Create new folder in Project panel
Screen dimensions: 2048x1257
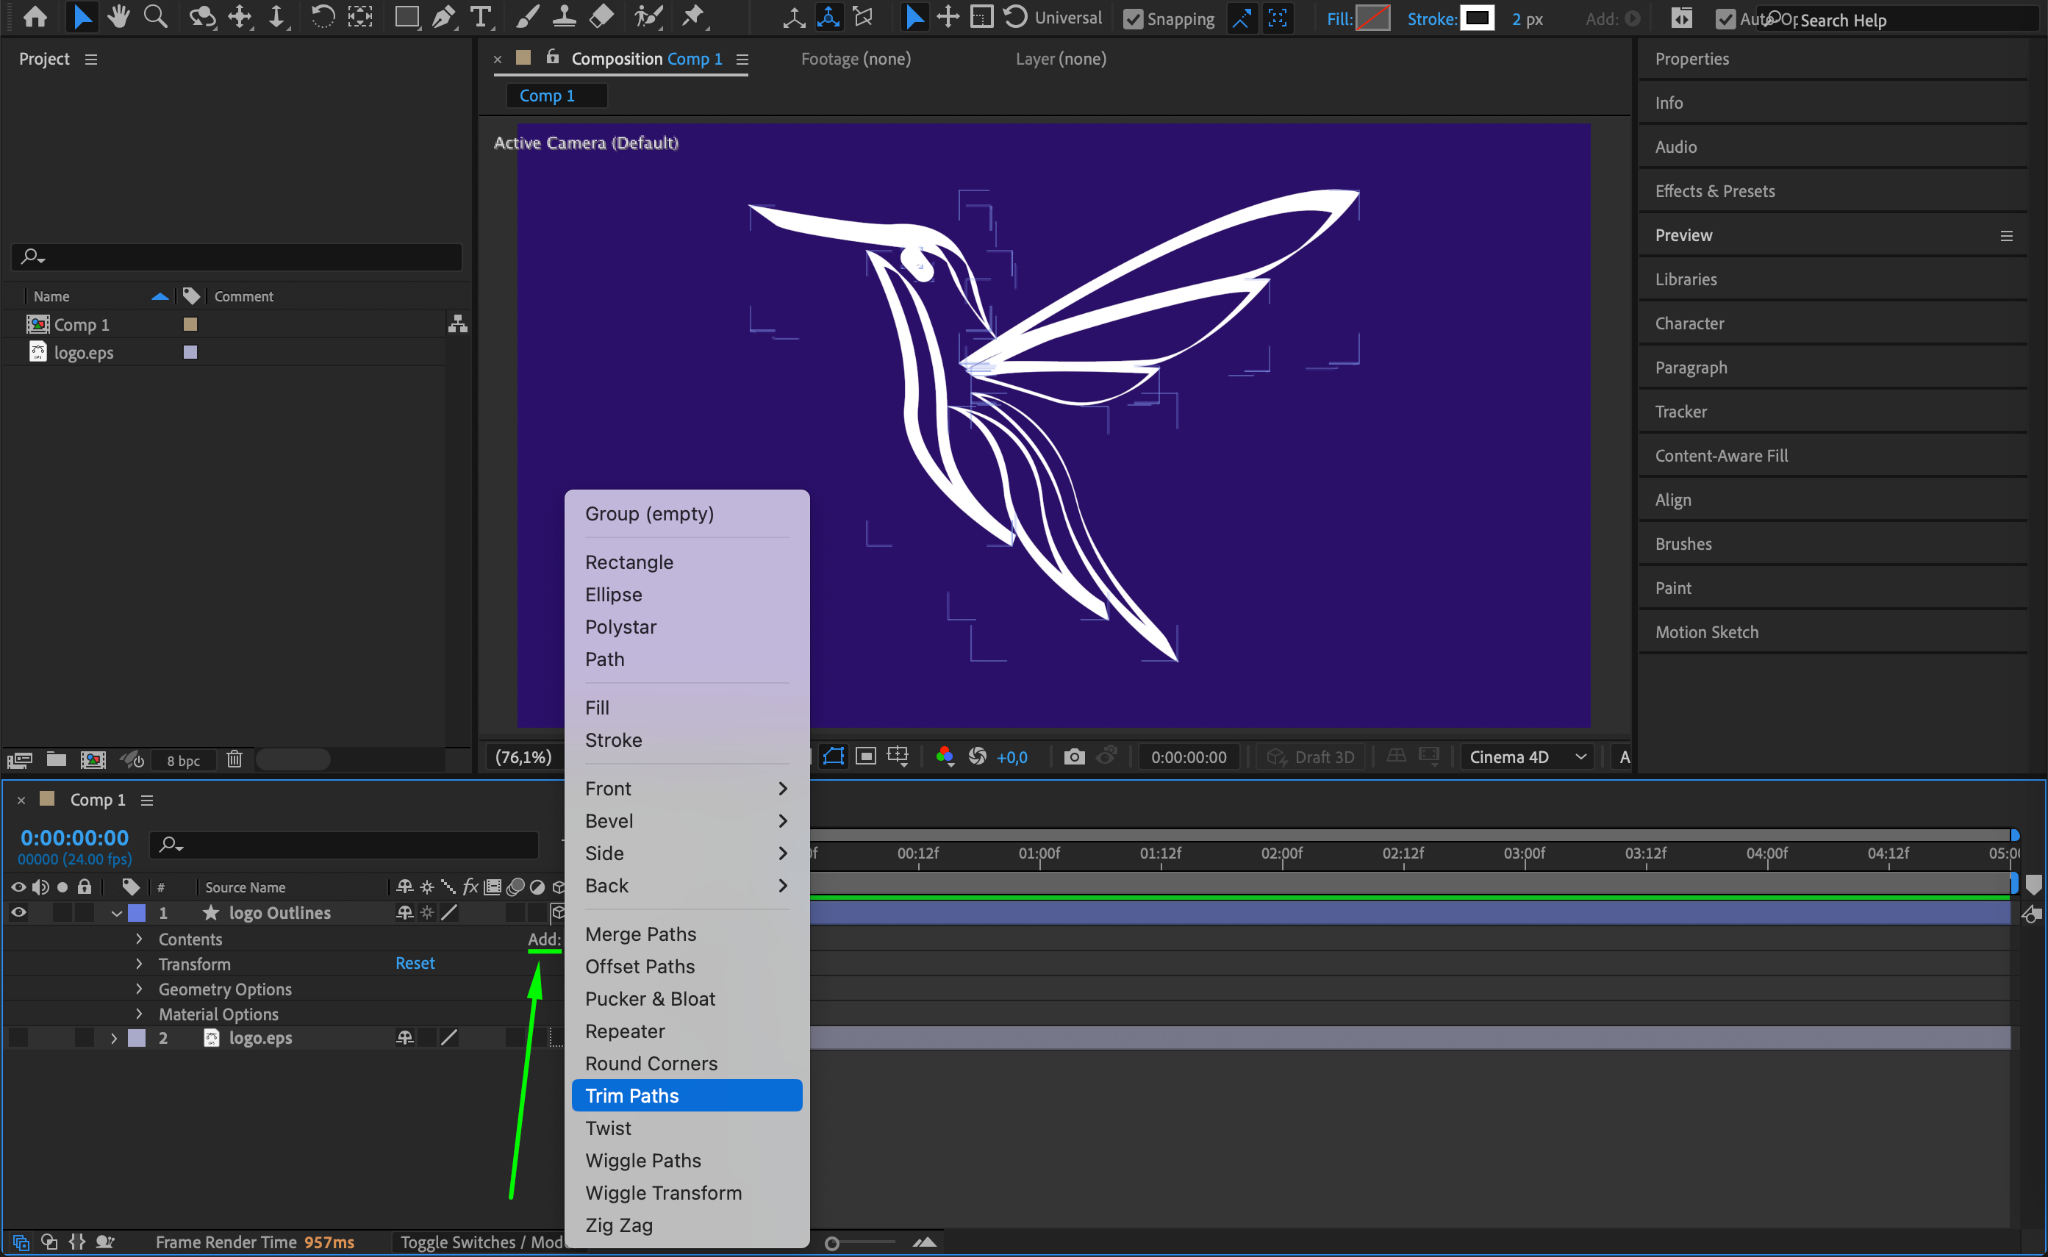click(56, 760)
